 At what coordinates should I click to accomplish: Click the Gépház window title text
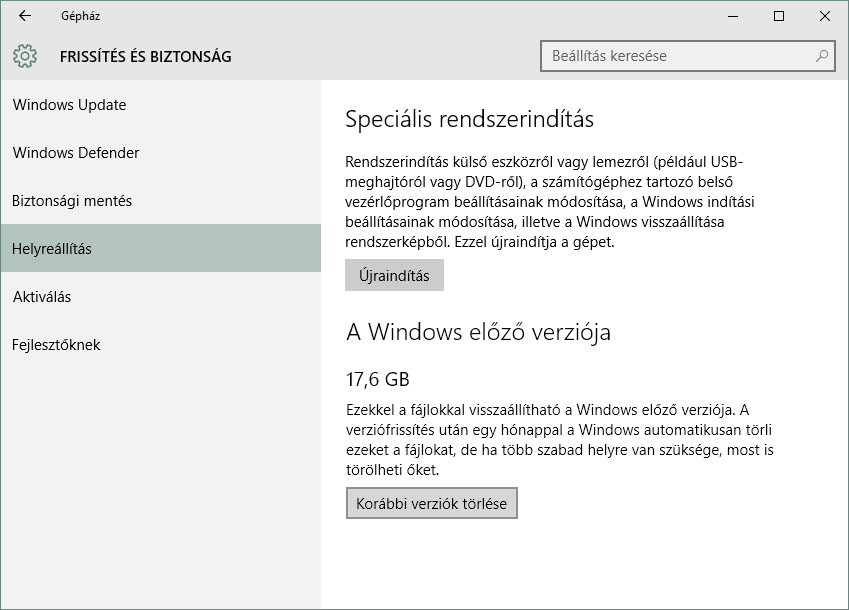coord(80,16)
